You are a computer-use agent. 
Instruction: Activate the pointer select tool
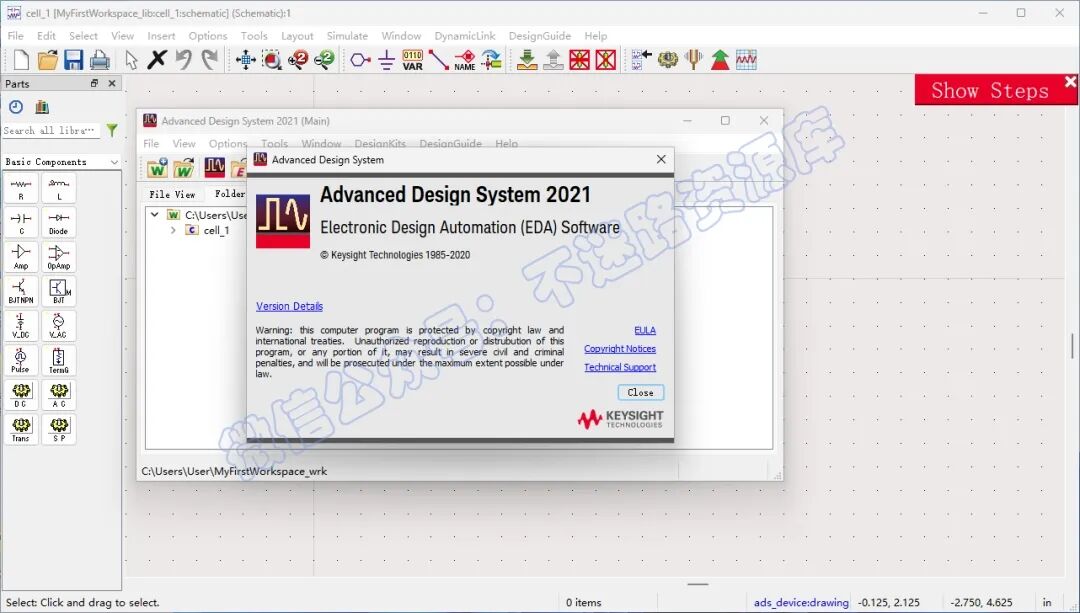[x=131, y=60]
